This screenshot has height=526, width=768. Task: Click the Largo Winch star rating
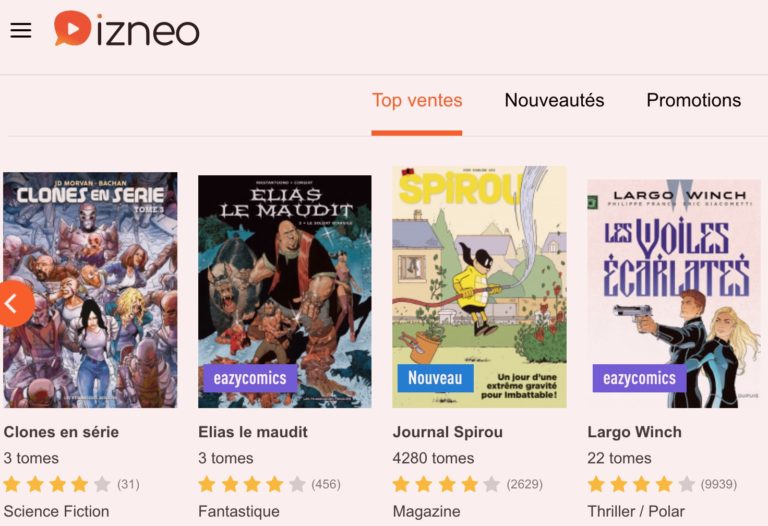pos(641,484)
